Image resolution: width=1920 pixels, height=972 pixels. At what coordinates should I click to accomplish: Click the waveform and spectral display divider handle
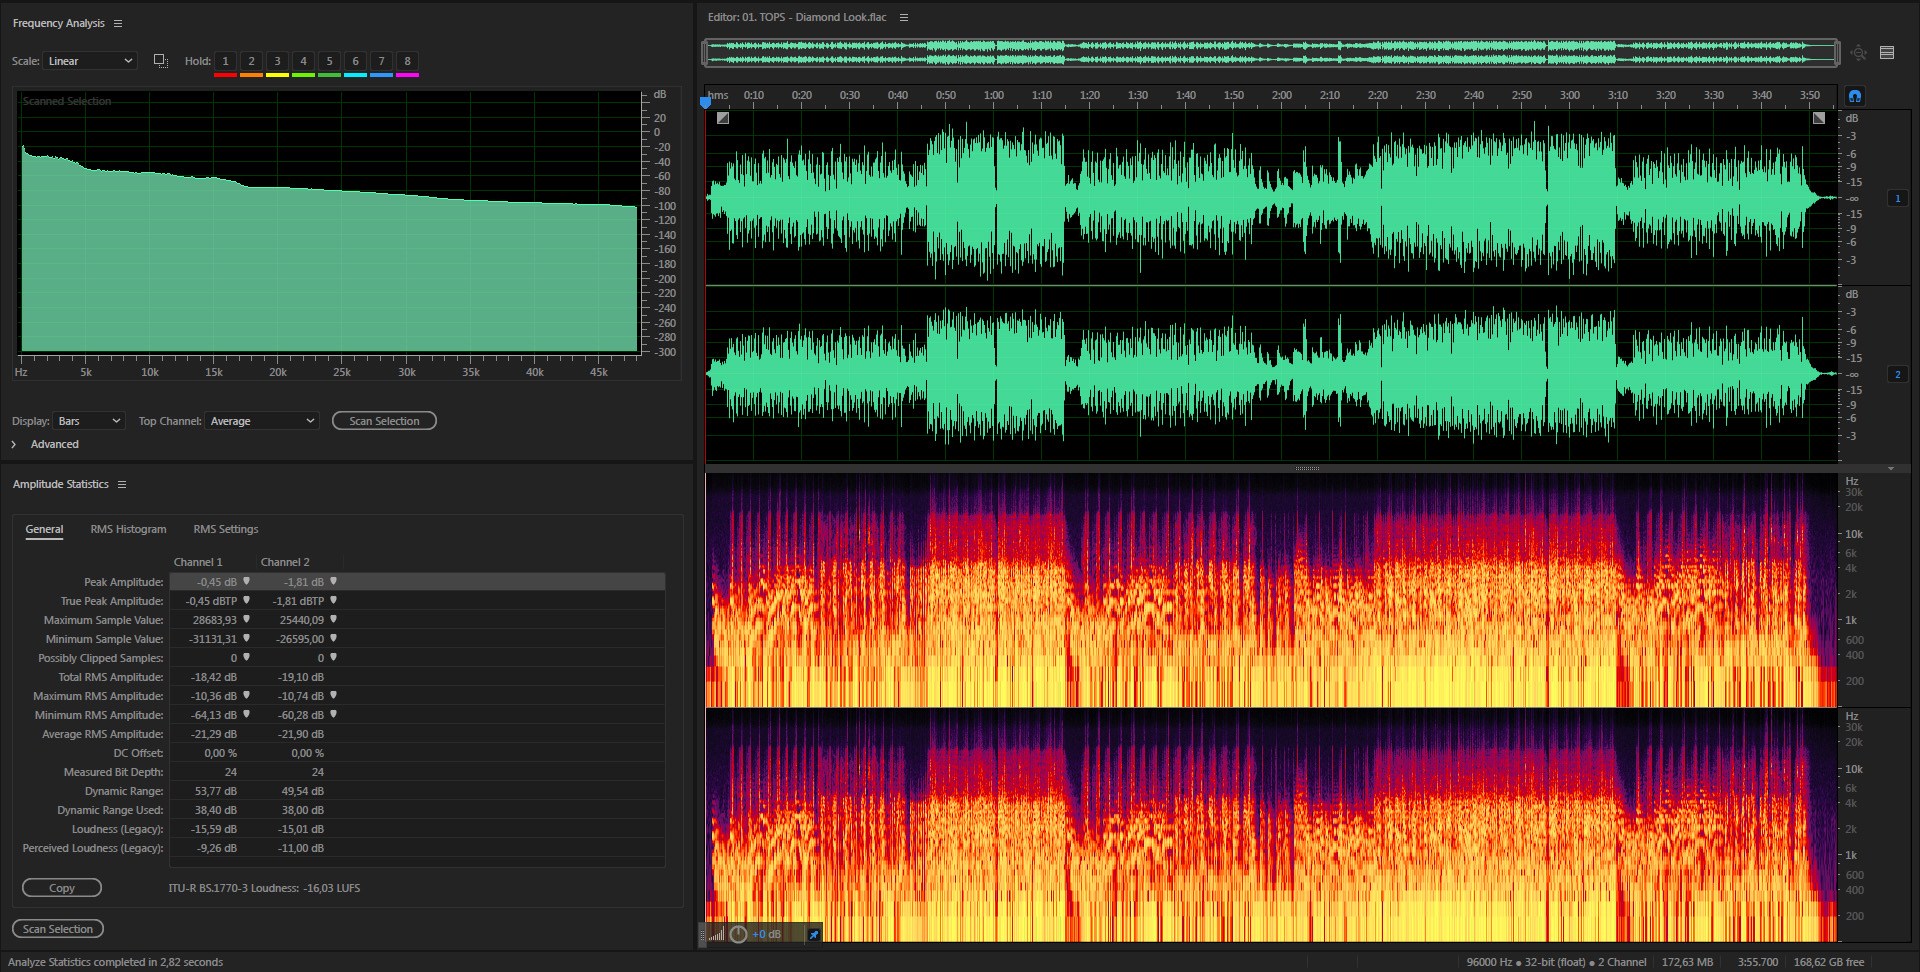(x=1307, y=468)
